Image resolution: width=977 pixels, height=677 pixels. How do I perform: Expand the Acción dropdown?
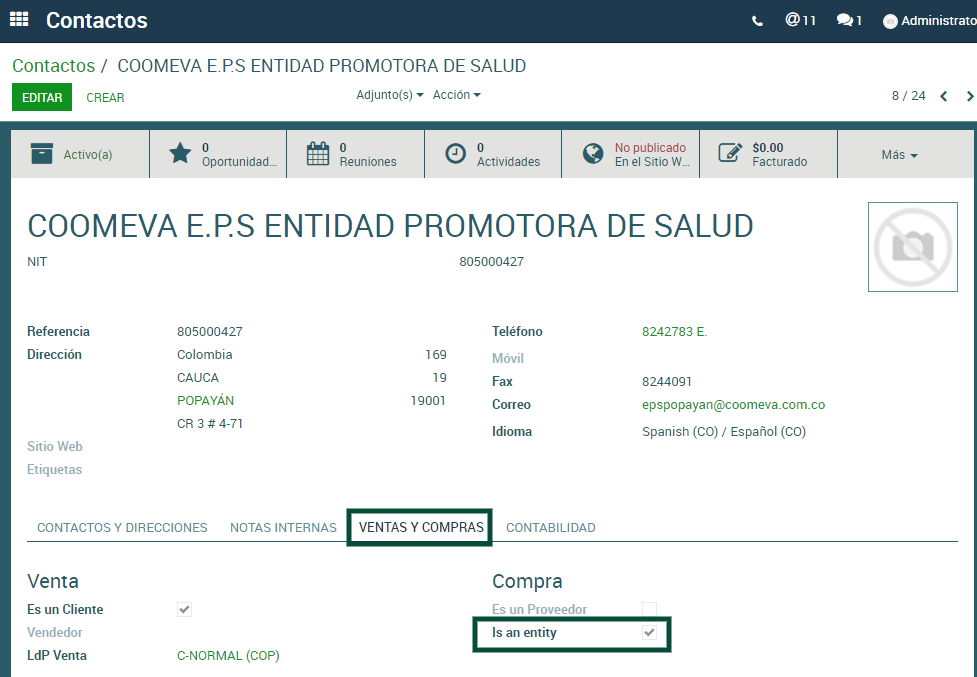click(x=456, y=95)
